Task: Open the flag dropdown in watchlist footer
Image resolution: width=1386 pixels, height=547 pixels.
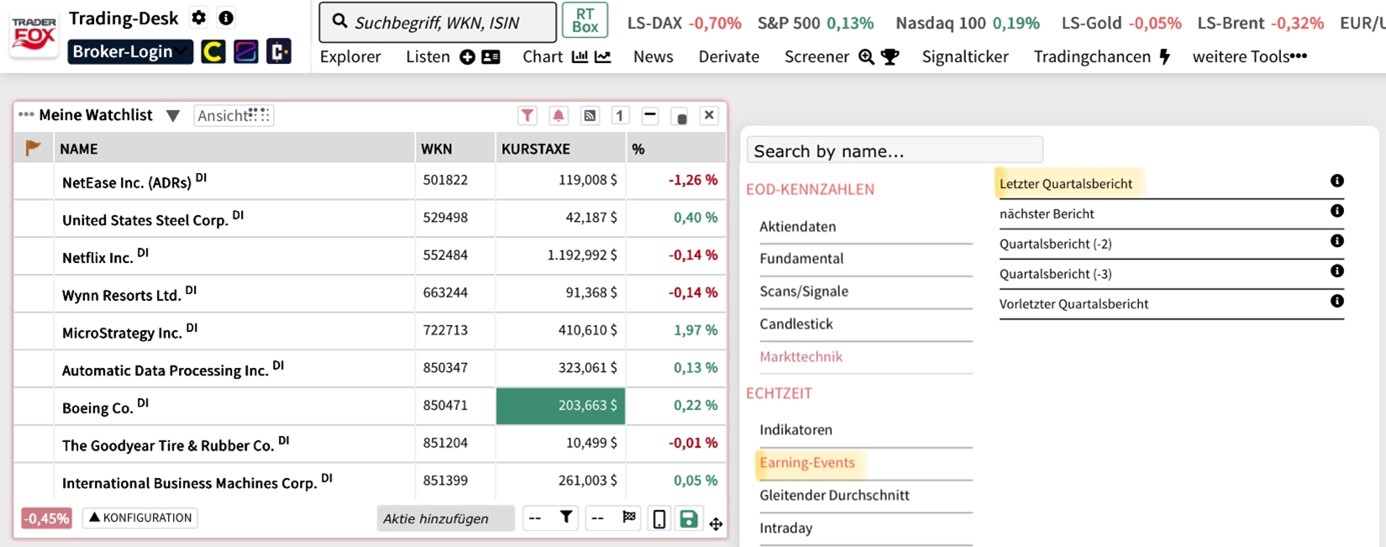Action: click(x=613, y=518)
